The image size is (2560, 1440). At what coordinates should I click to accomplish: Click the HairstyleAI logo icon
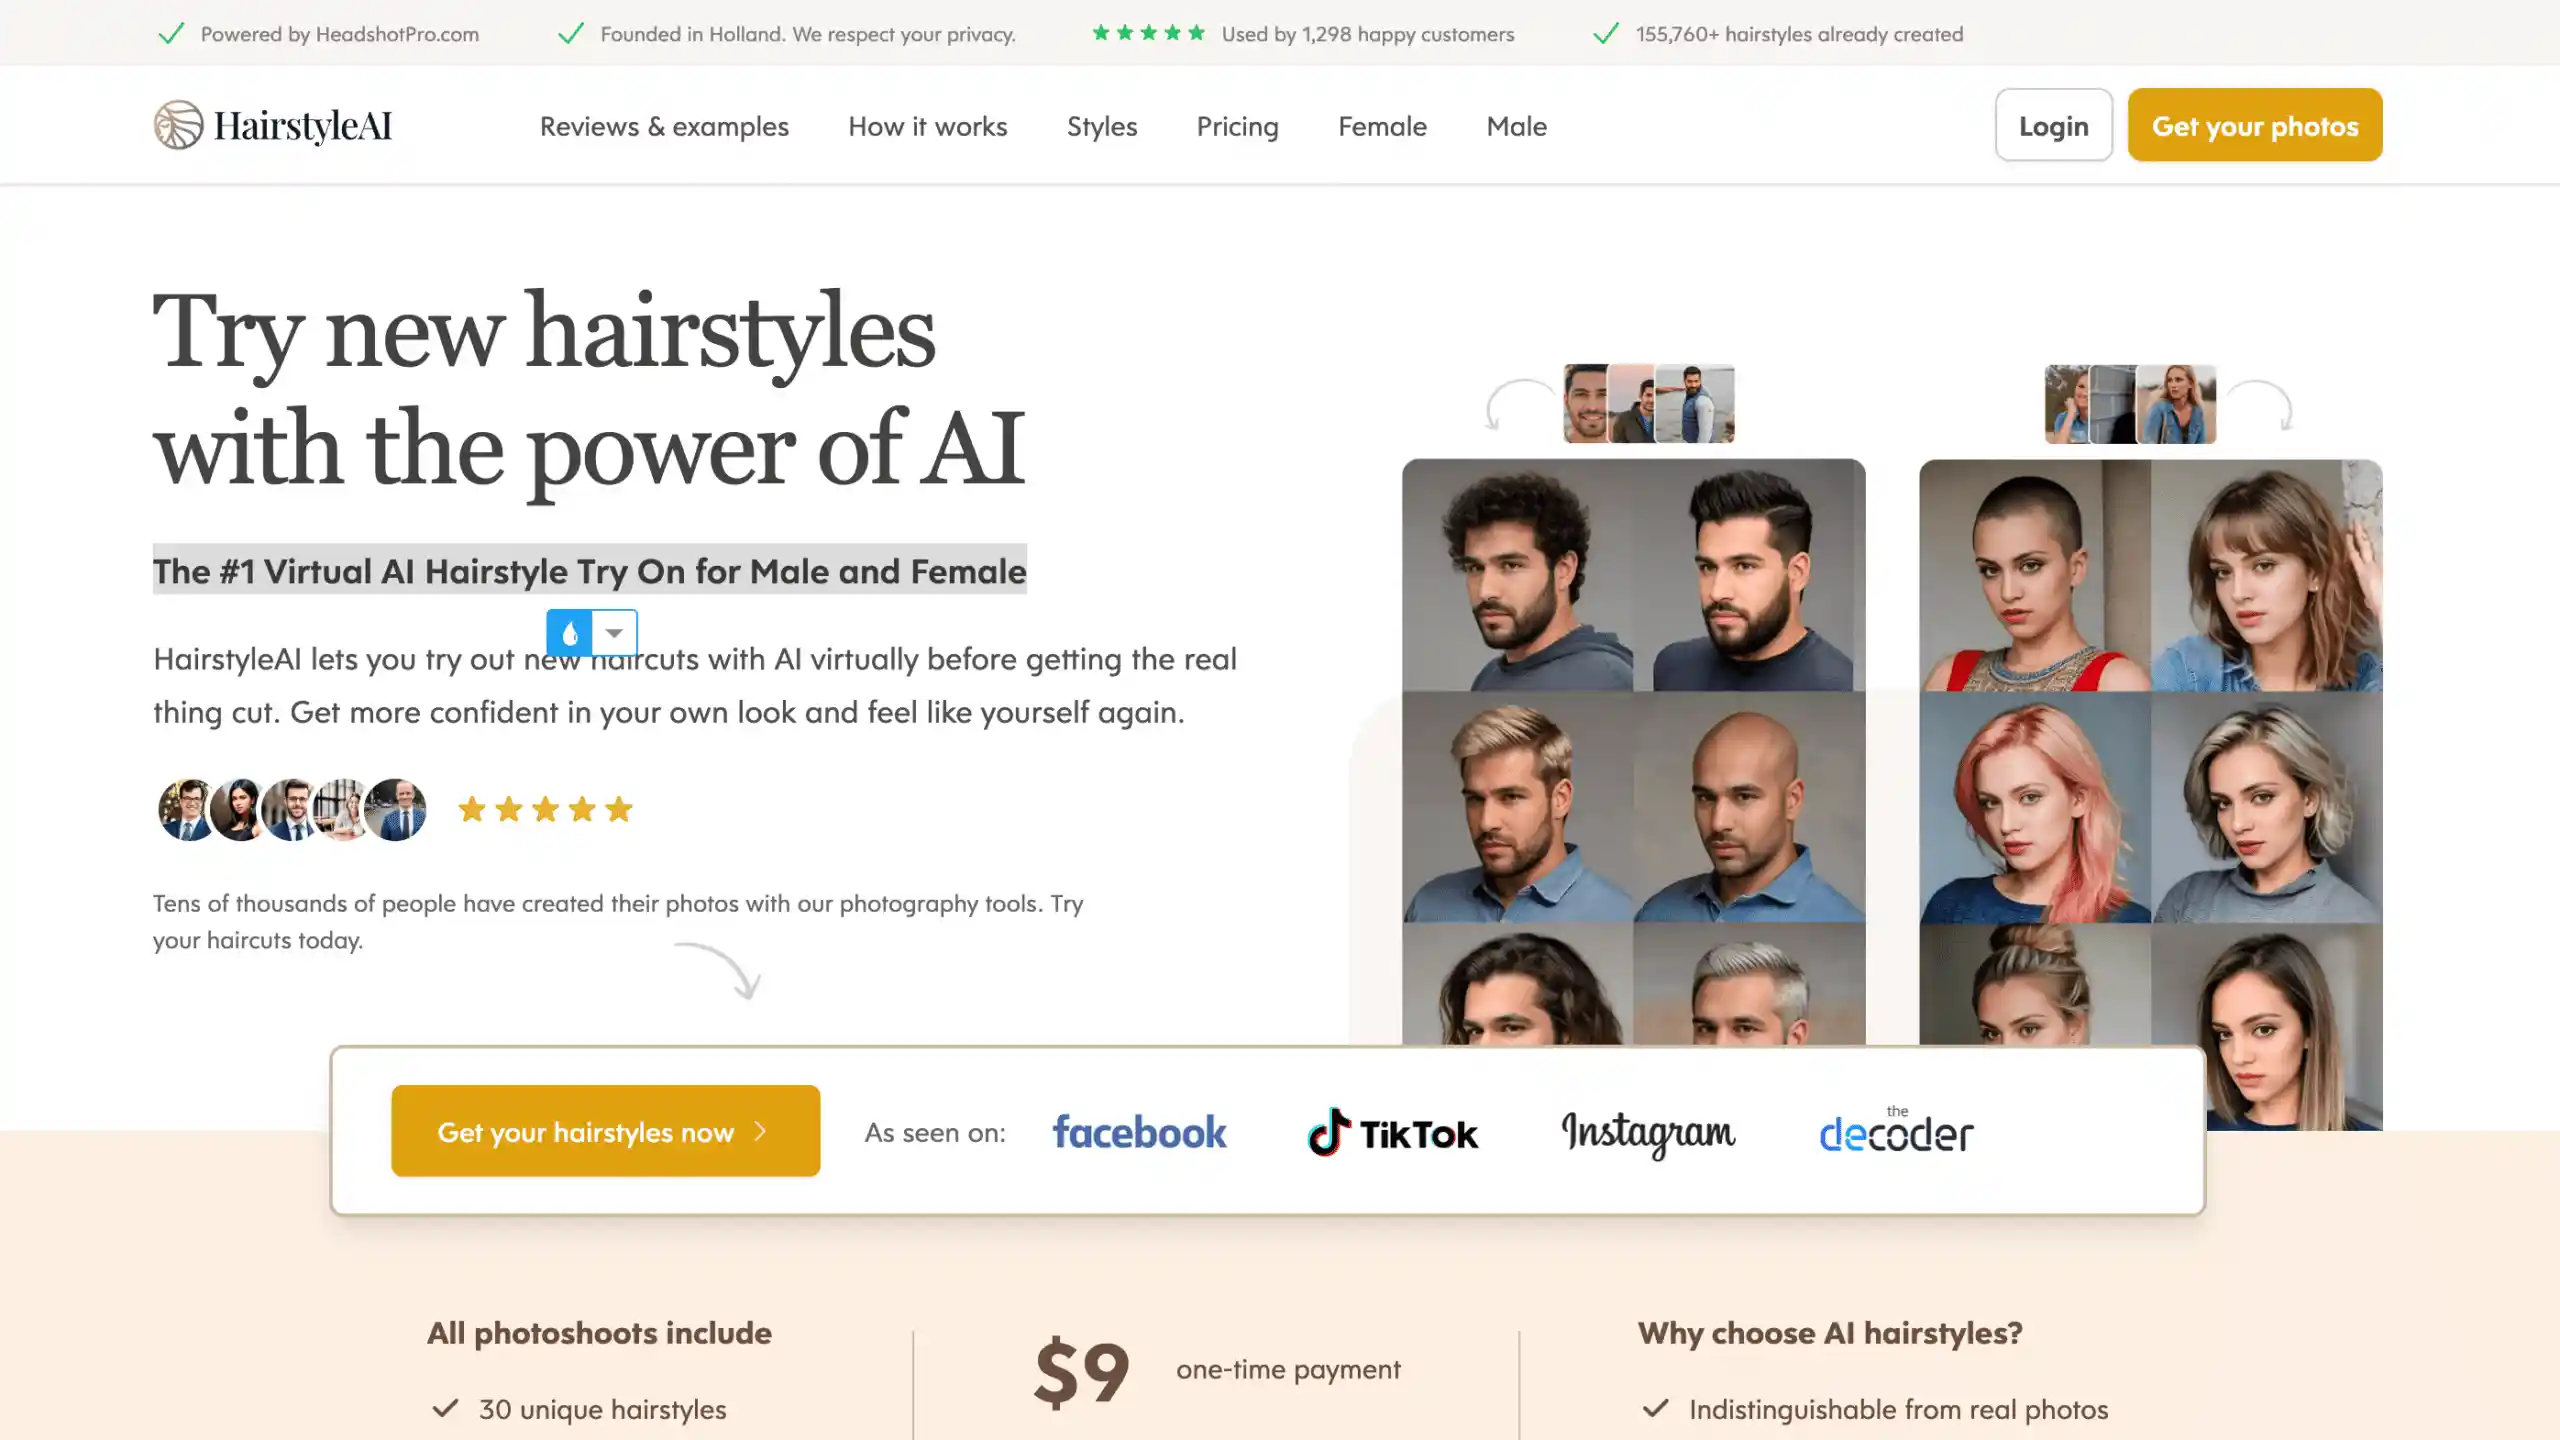coord(178,125)
